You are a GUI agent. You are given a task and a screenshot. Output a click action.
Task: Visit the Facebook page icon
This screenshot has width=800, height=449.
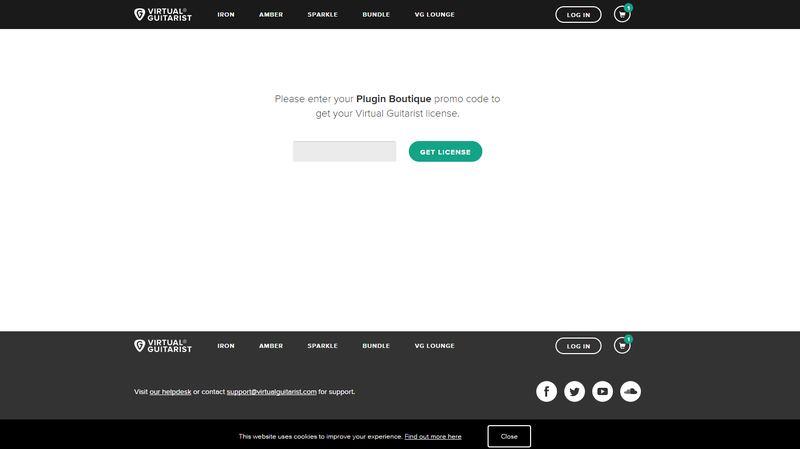click(546, 391)
